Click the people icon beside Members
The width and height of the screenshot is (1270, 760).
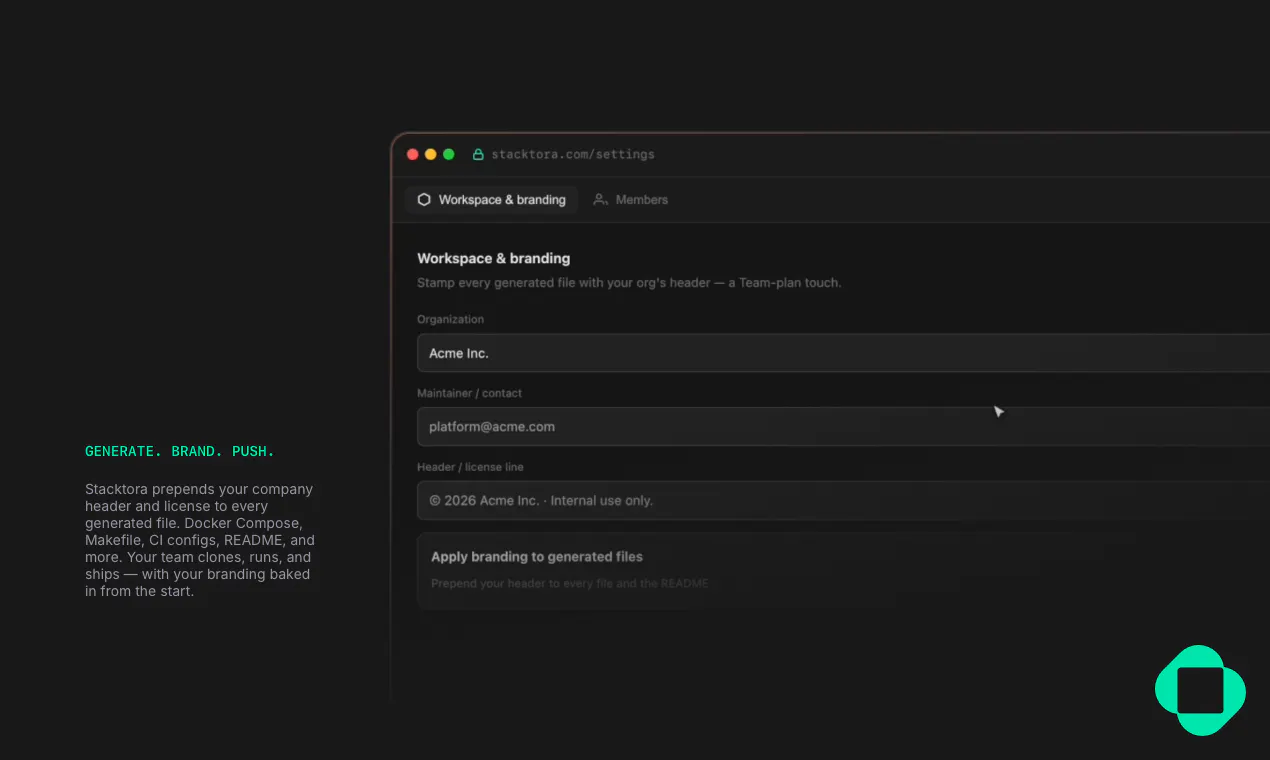pos(600,200)
